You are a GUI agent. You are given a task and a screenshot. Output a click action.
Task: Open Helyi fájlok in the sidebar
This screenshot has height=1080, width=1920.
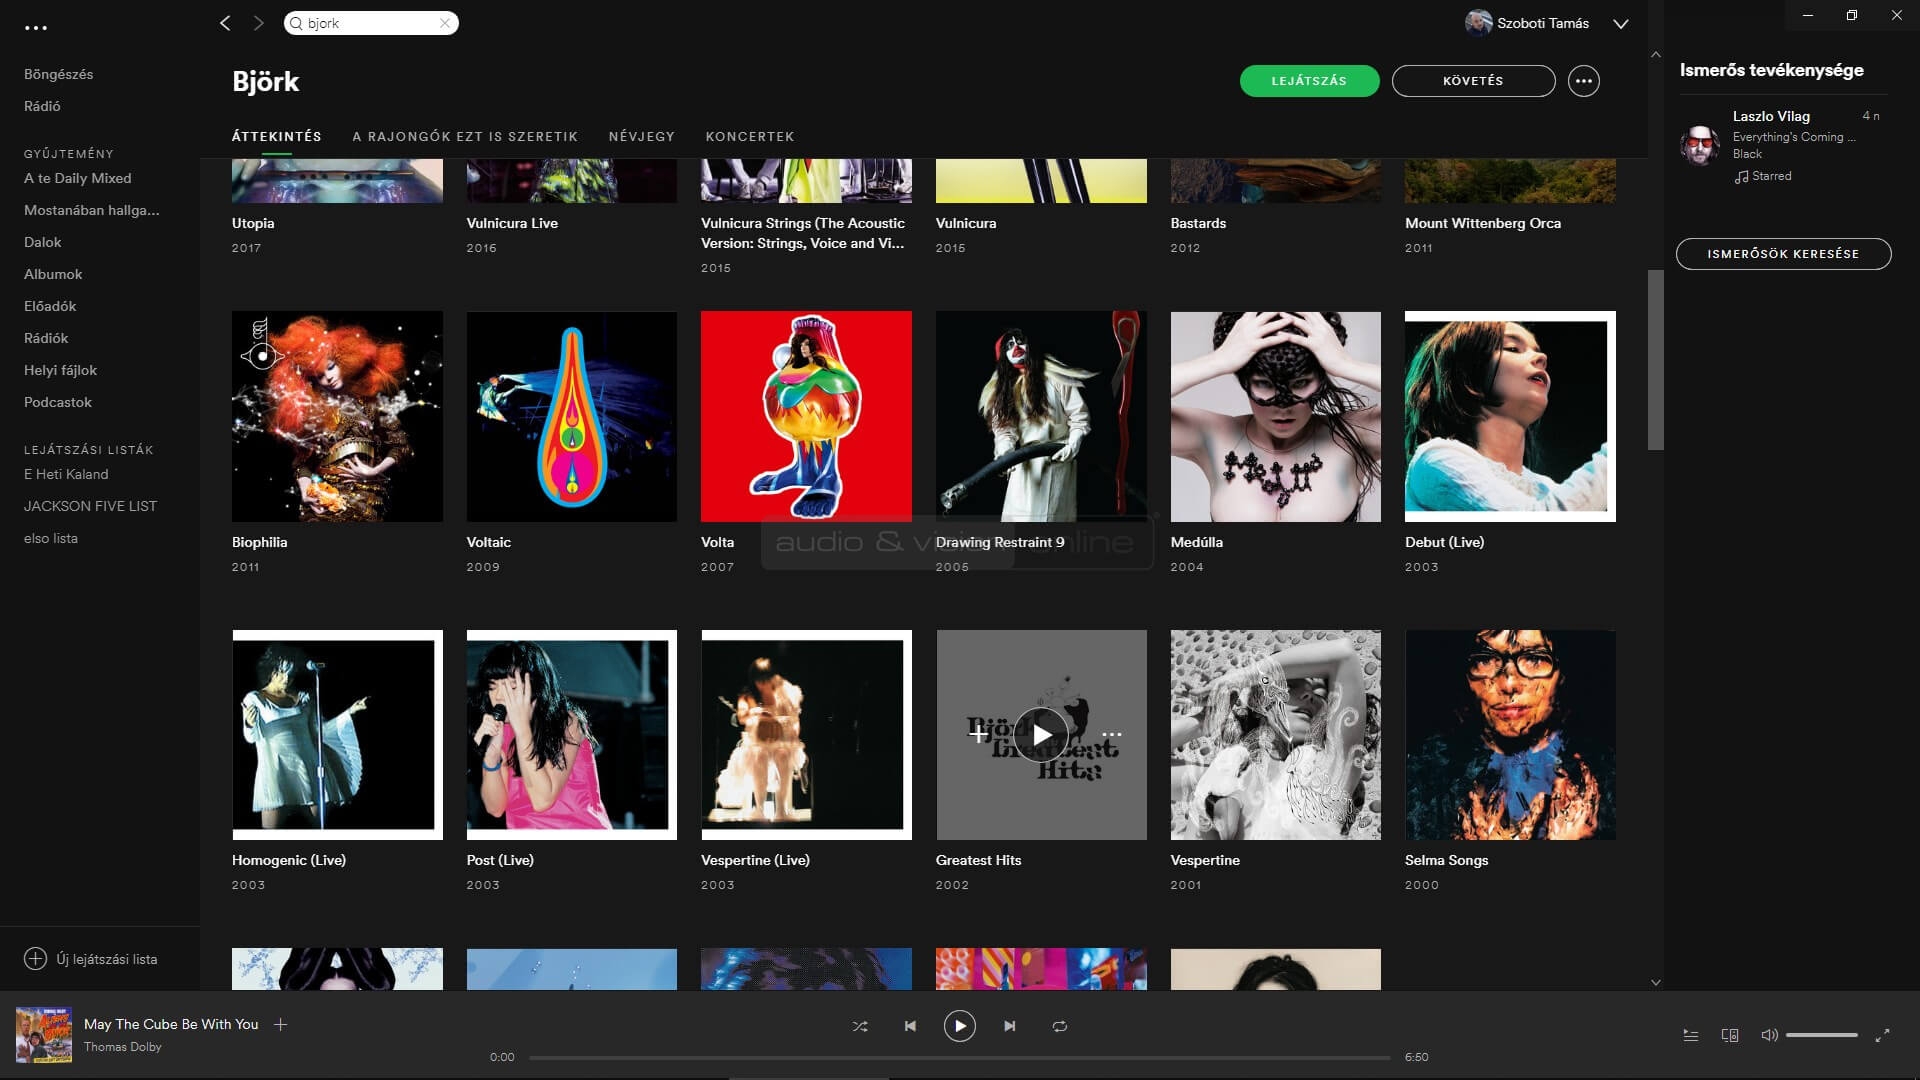pyautogui.click(x=60, y=370)
